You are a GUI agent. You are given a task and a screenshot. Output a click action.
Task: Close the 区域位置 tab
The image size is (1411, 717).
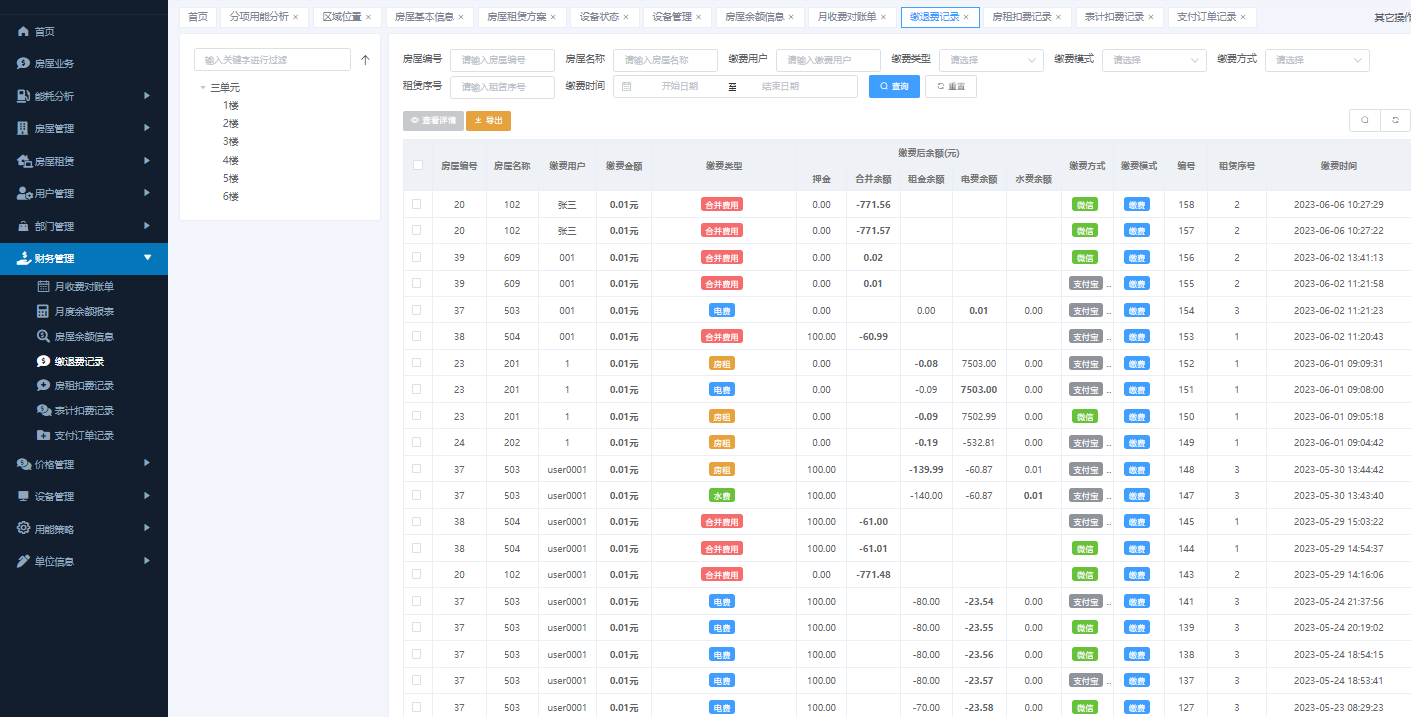tap(368, 17)
